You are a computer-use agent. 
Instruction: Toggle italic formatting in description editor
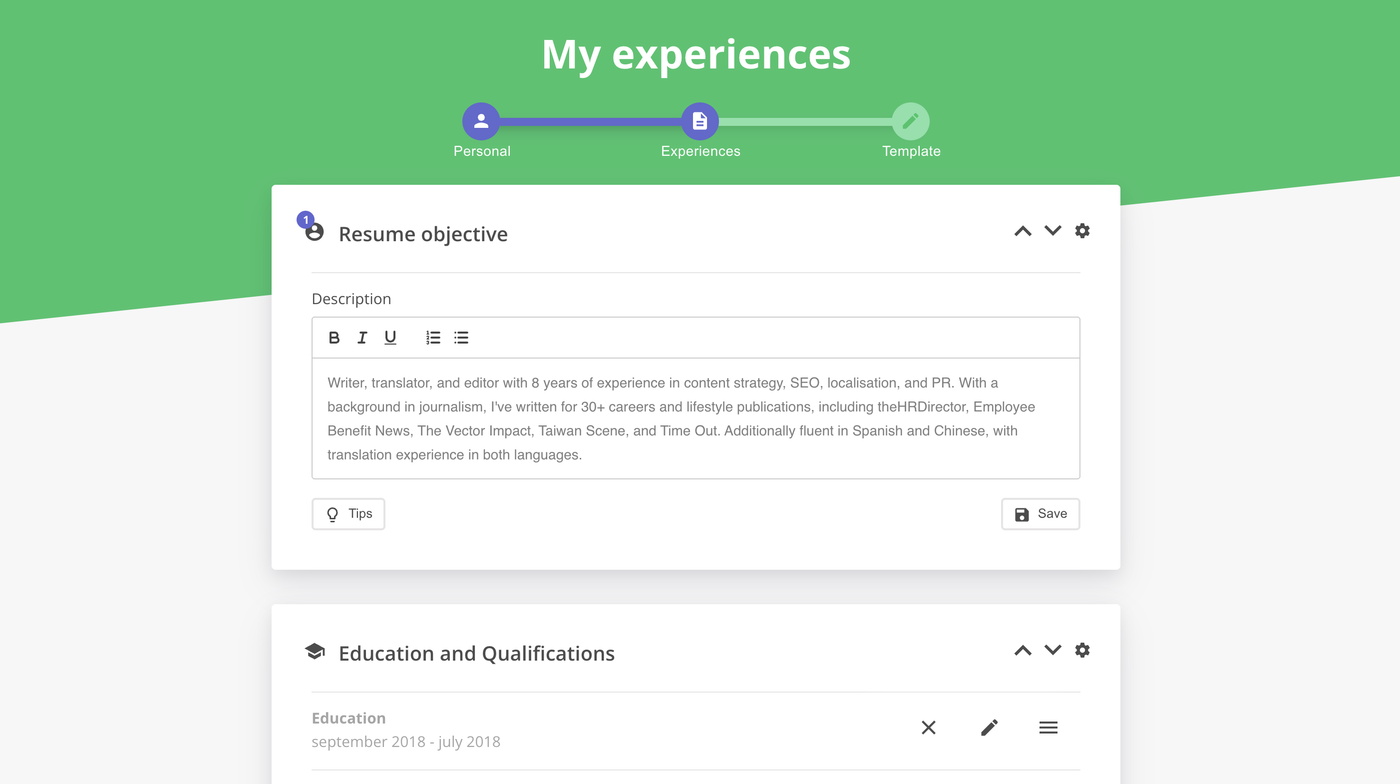(x=362, y=338)
